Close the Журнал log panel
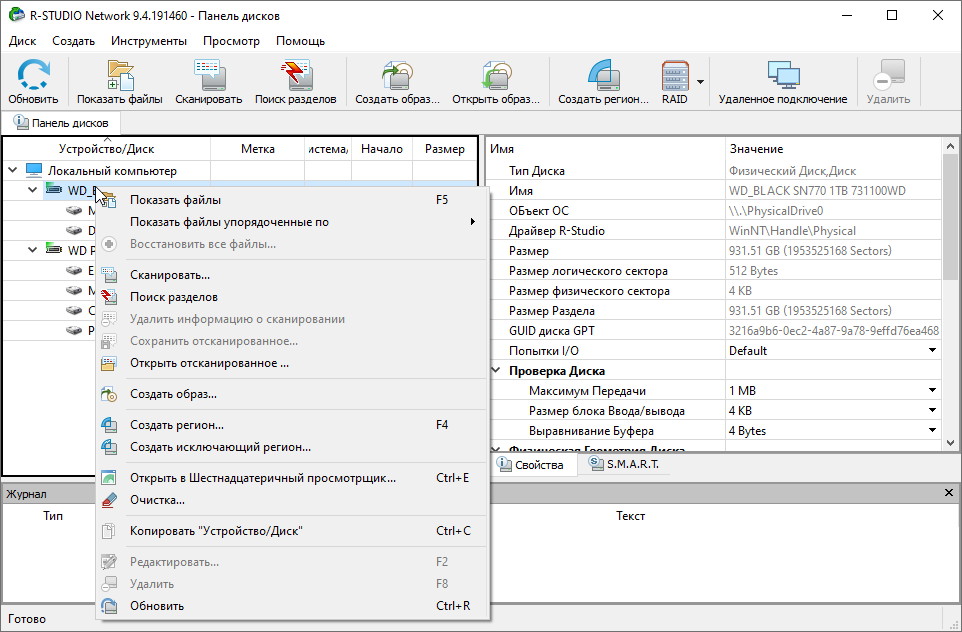The image size is (962, 632). click(x=949, y=493)
